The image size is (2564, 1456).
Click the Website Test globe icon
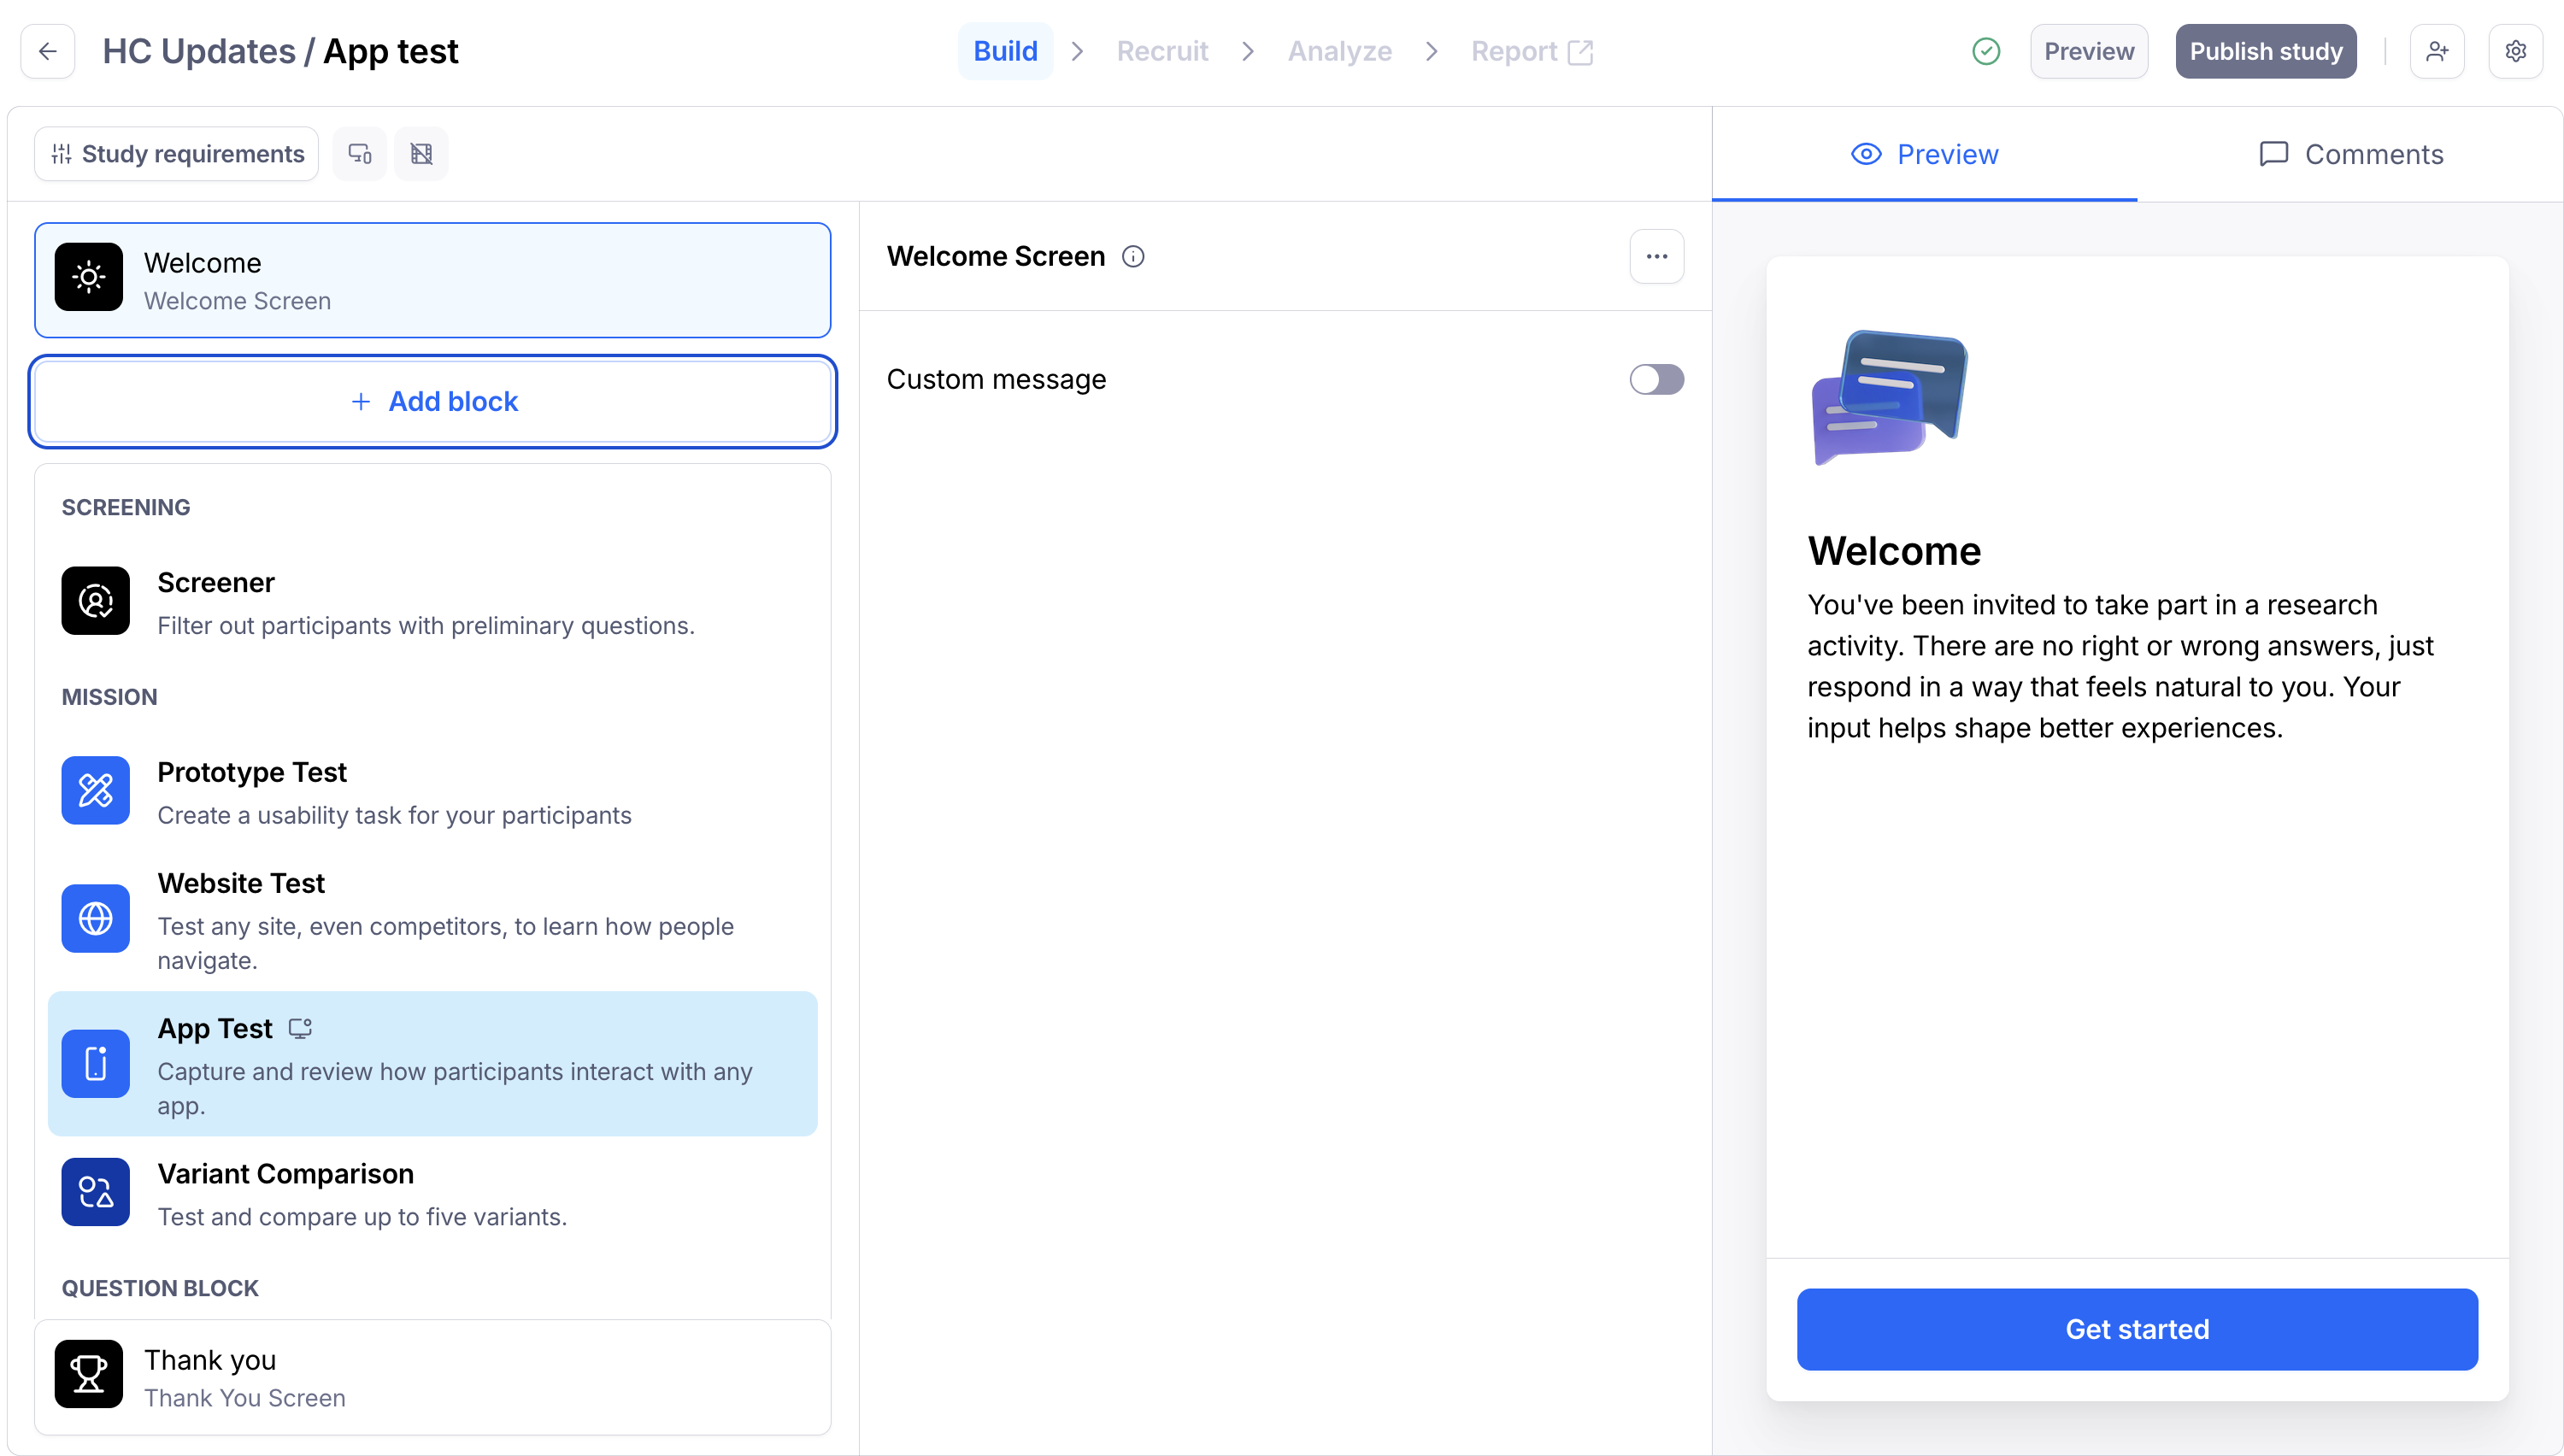click(x=96, y=919)
